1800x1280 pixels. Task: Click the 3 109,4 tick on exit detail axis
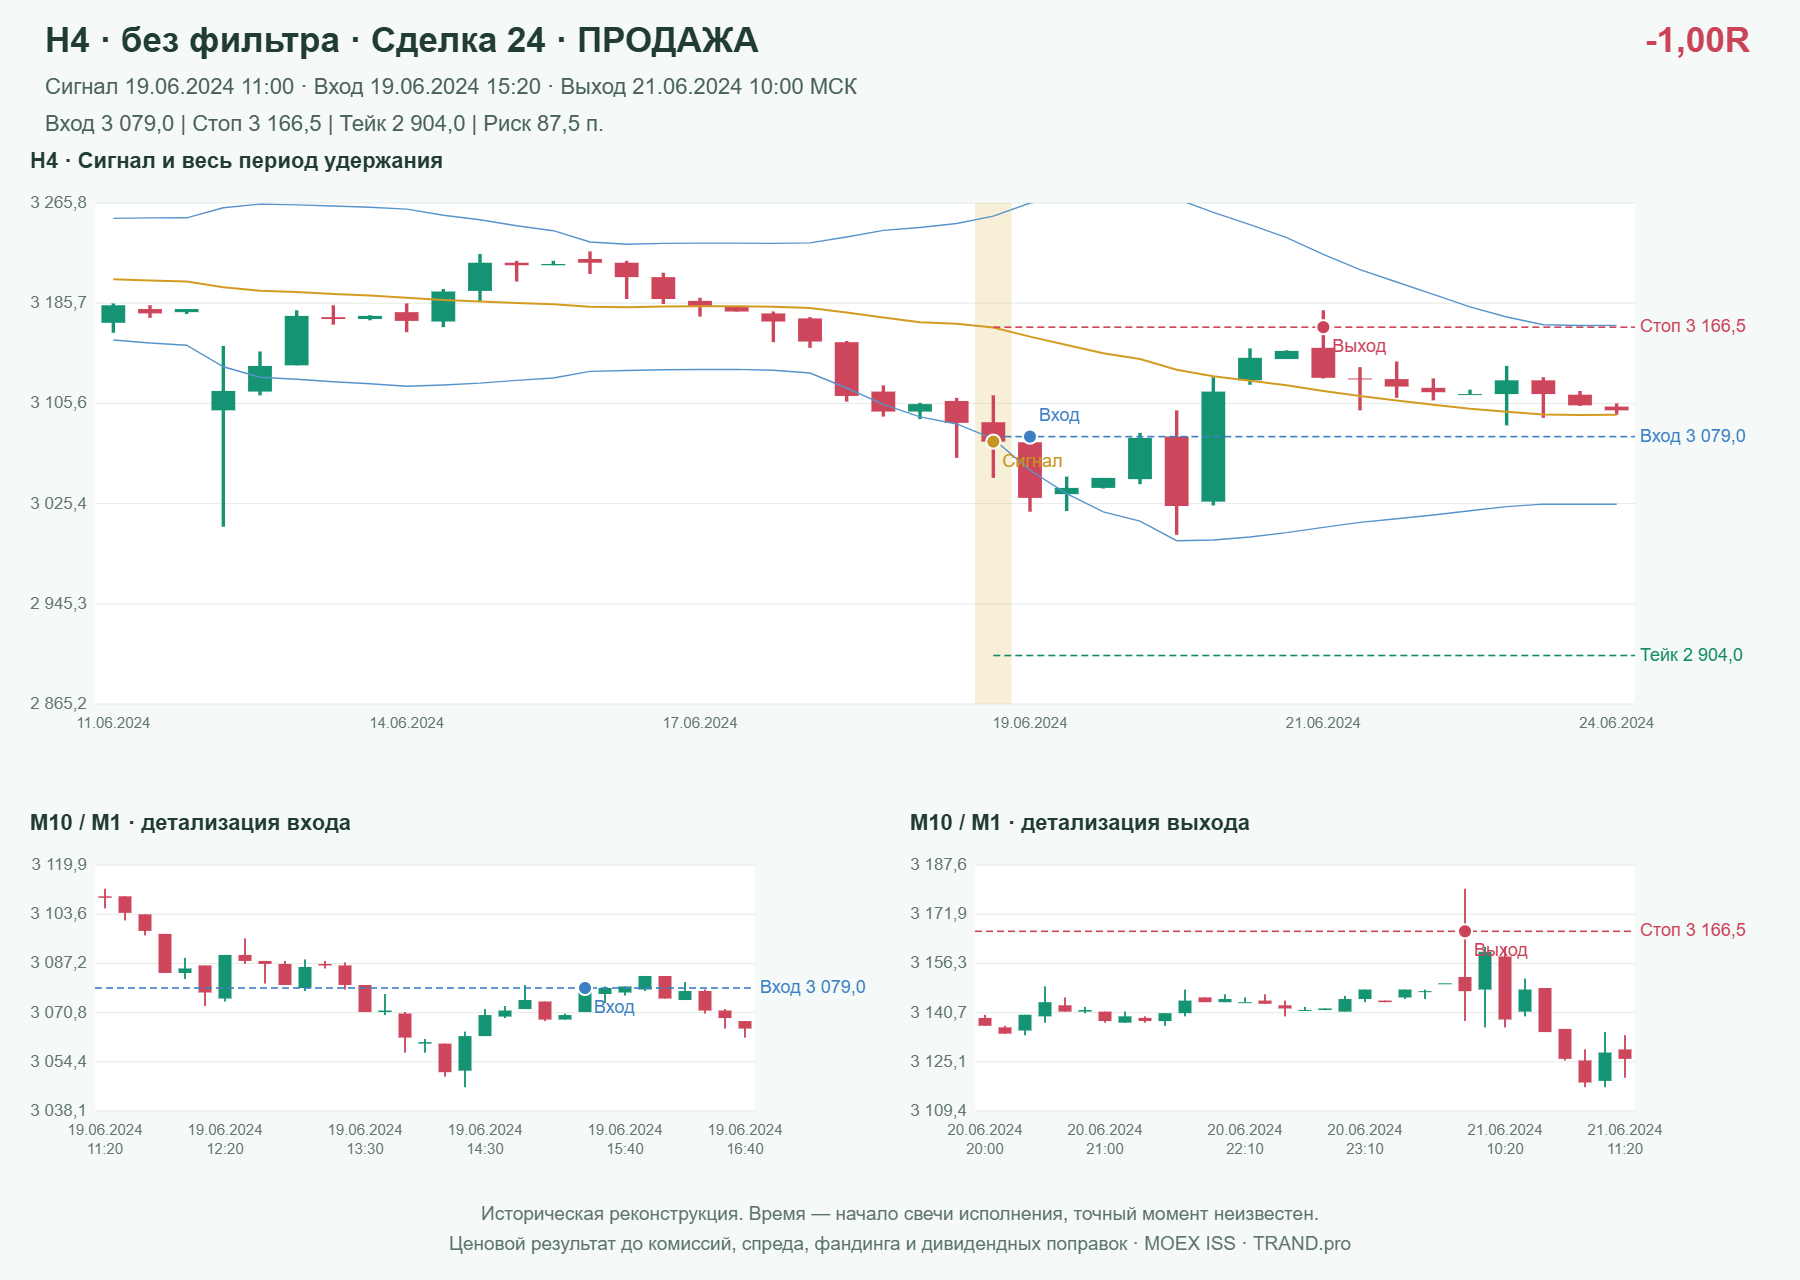click(939, 1111)
